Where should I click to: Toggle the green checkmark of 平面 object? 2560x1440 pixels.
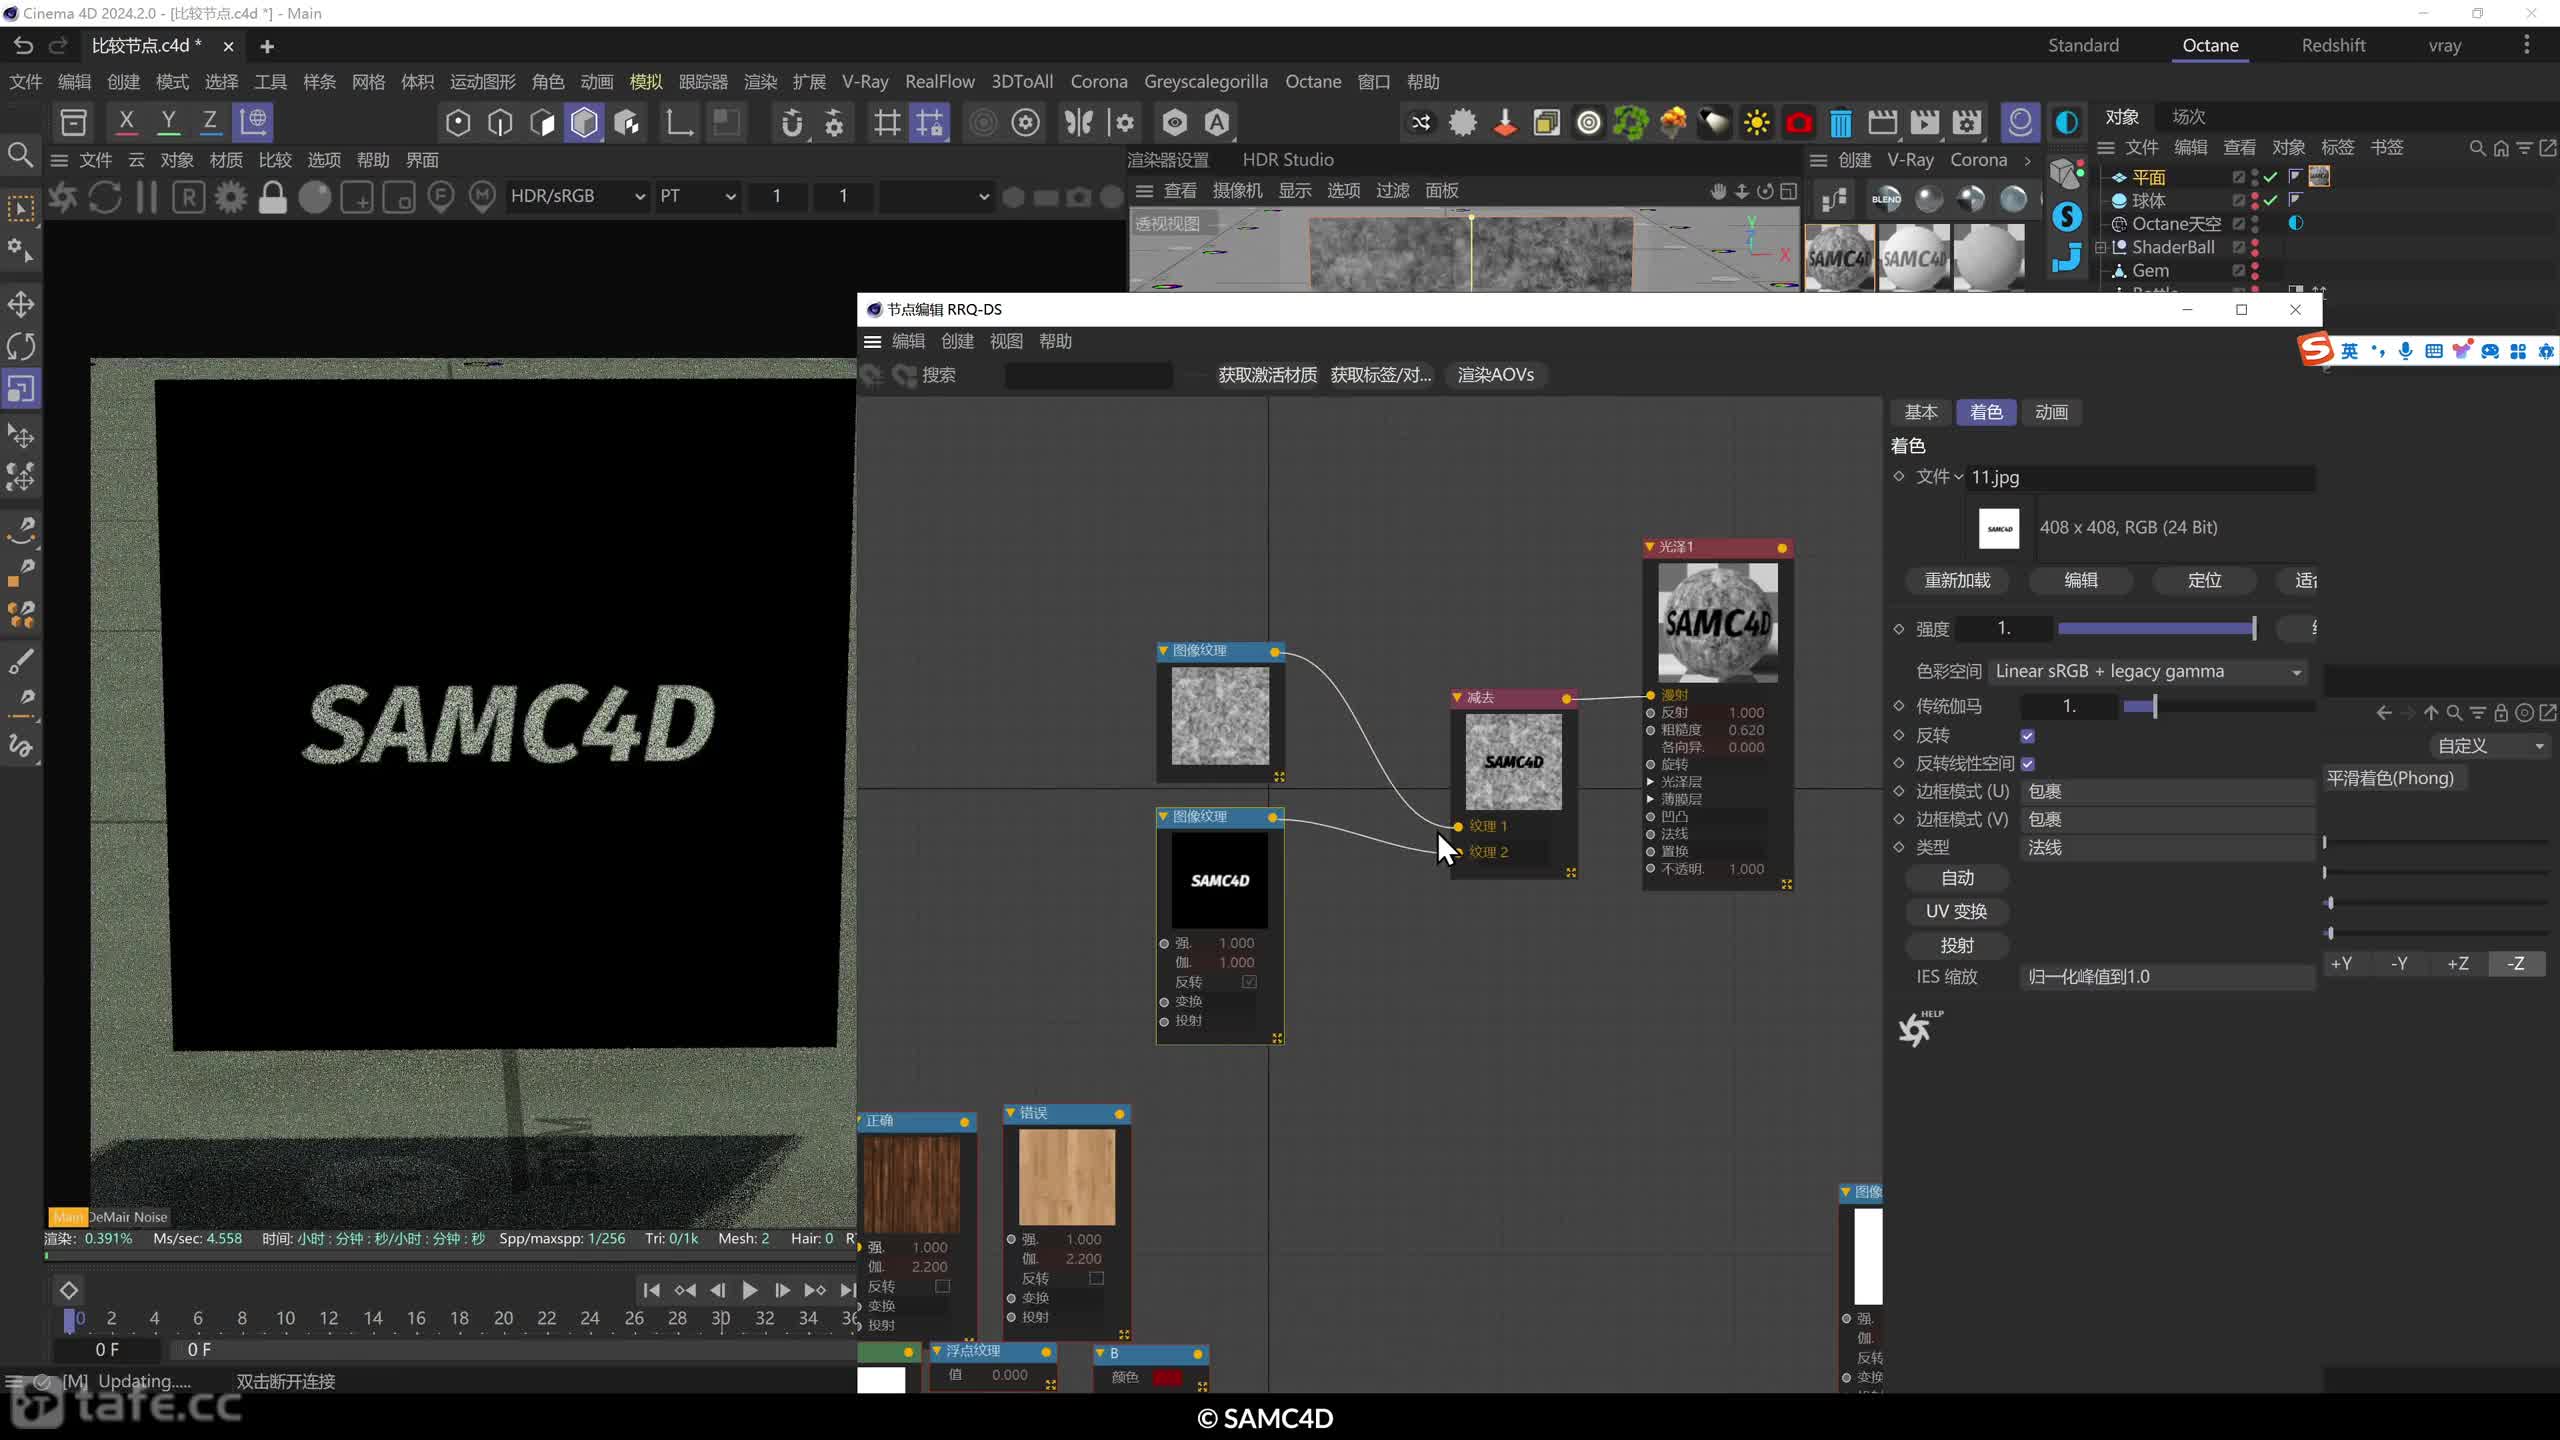pos(2271,177)
